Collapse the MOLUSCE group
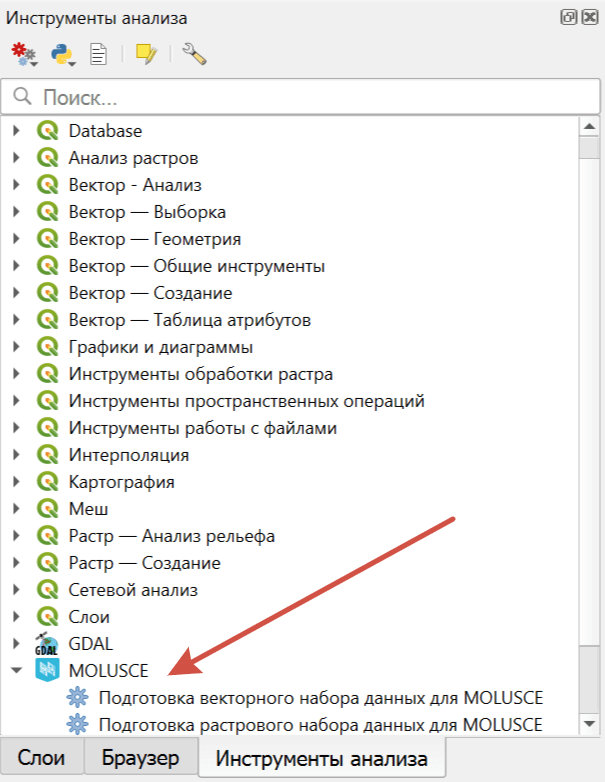605x782 pixels. pyautogui.click(x=16, y=670)
